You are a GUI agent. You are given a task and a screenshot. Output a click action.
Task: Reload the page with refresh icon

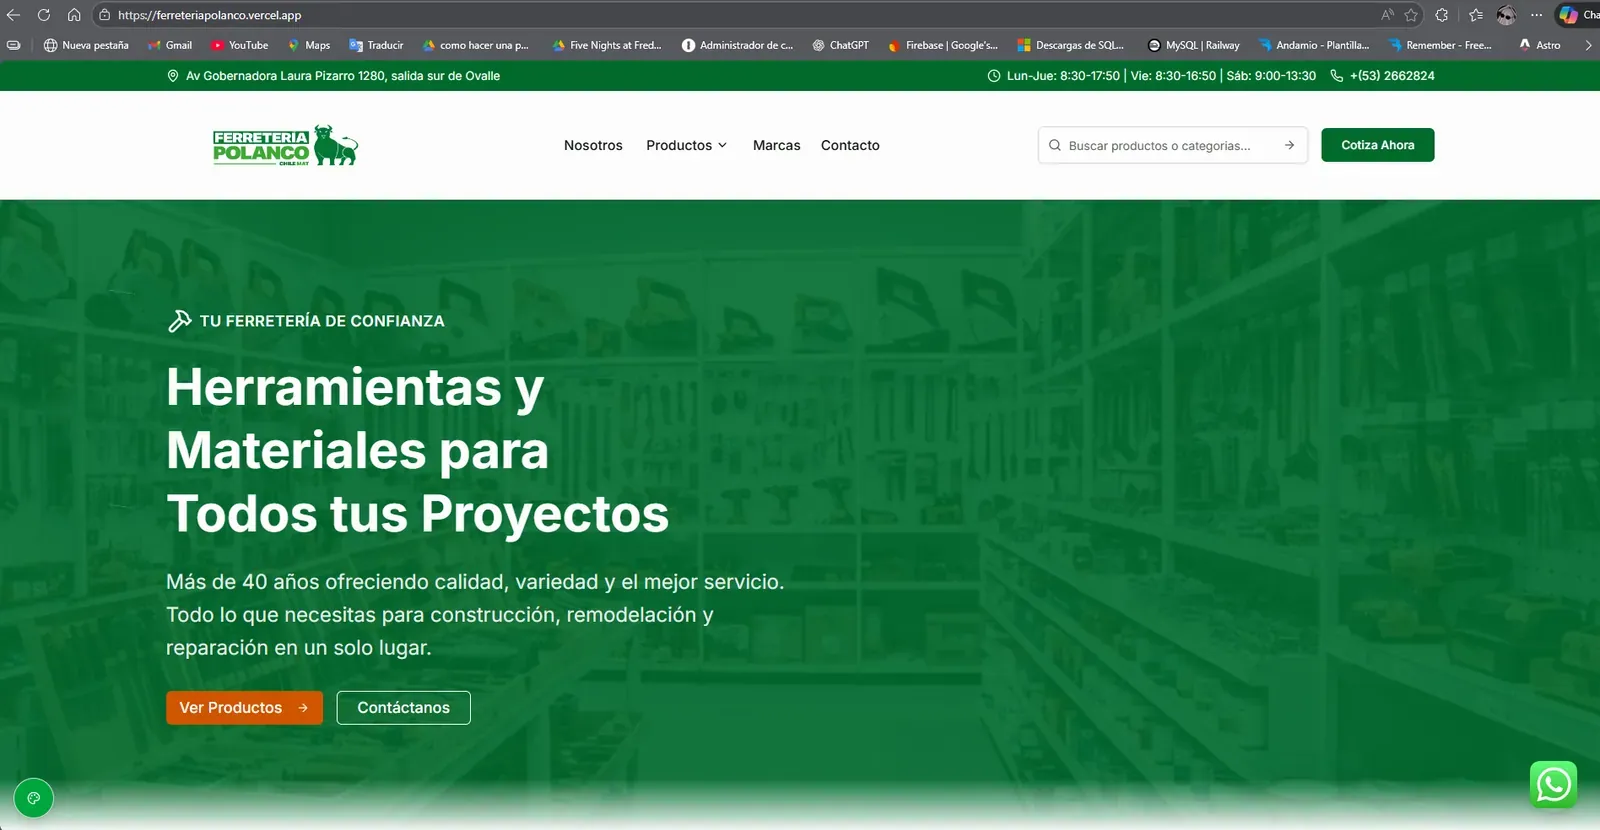[x=44, y=15]
